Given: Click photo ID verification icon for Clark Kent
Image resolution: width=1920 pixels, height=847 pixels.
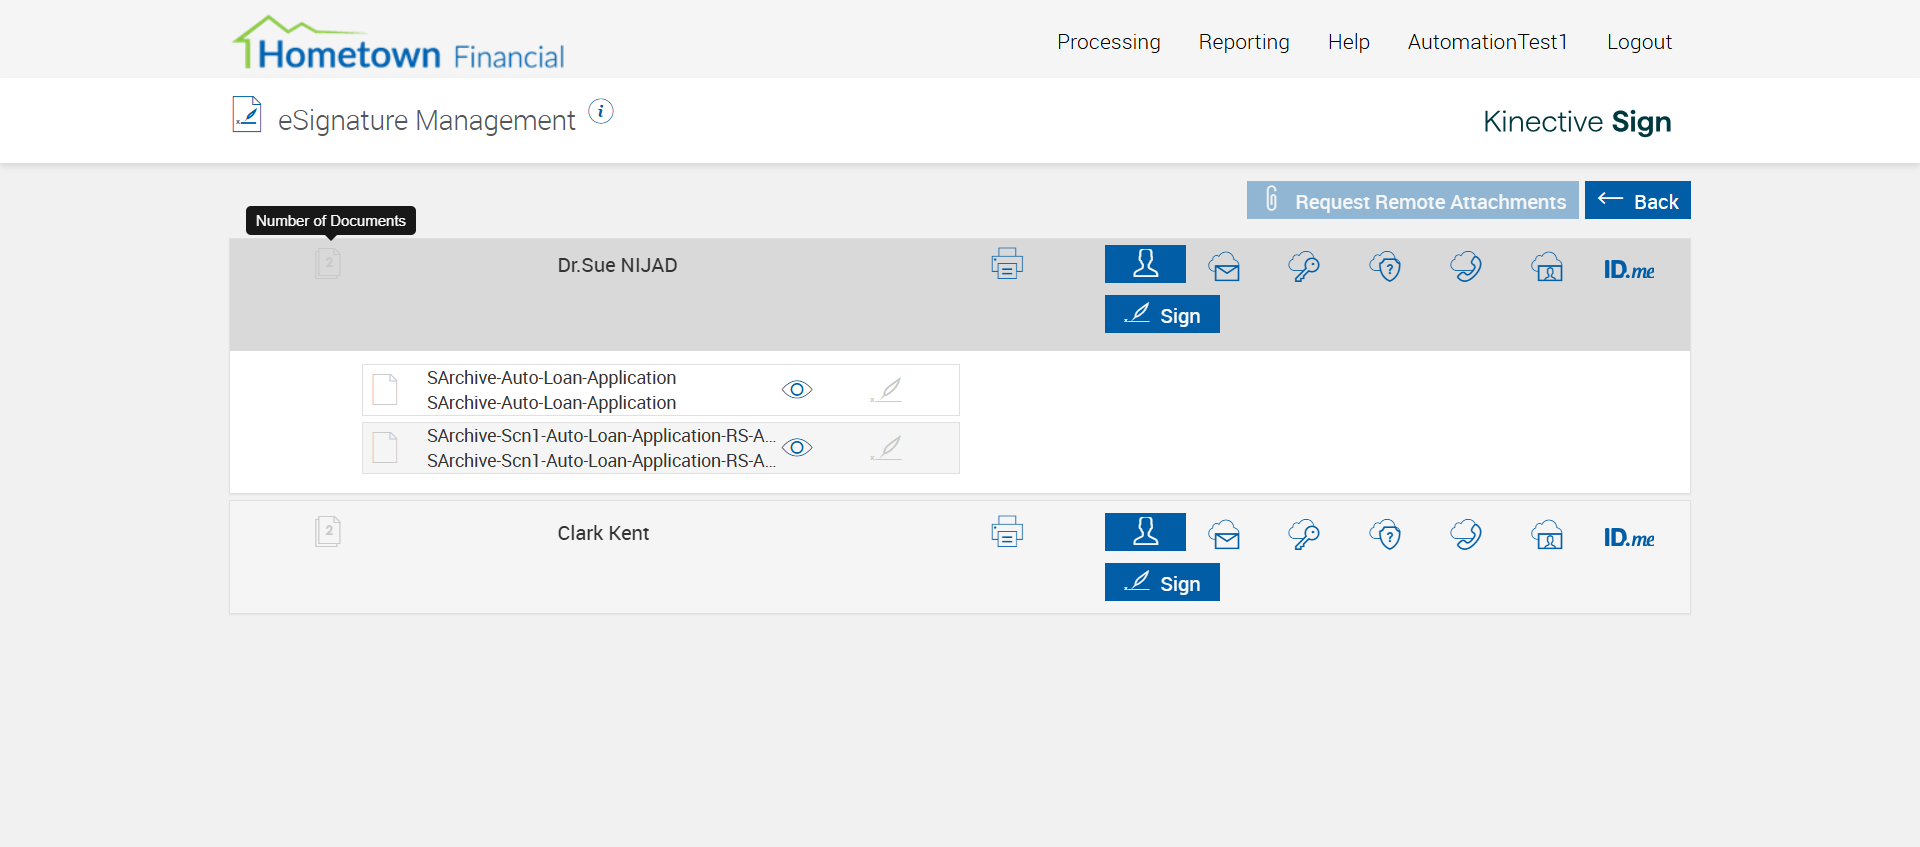Looking at the screenshot, I should click(1547, 535).
